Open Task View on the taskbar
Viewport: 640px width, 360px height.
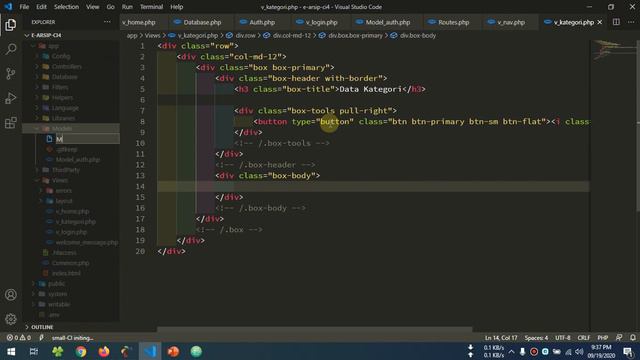tap(34, 351)
